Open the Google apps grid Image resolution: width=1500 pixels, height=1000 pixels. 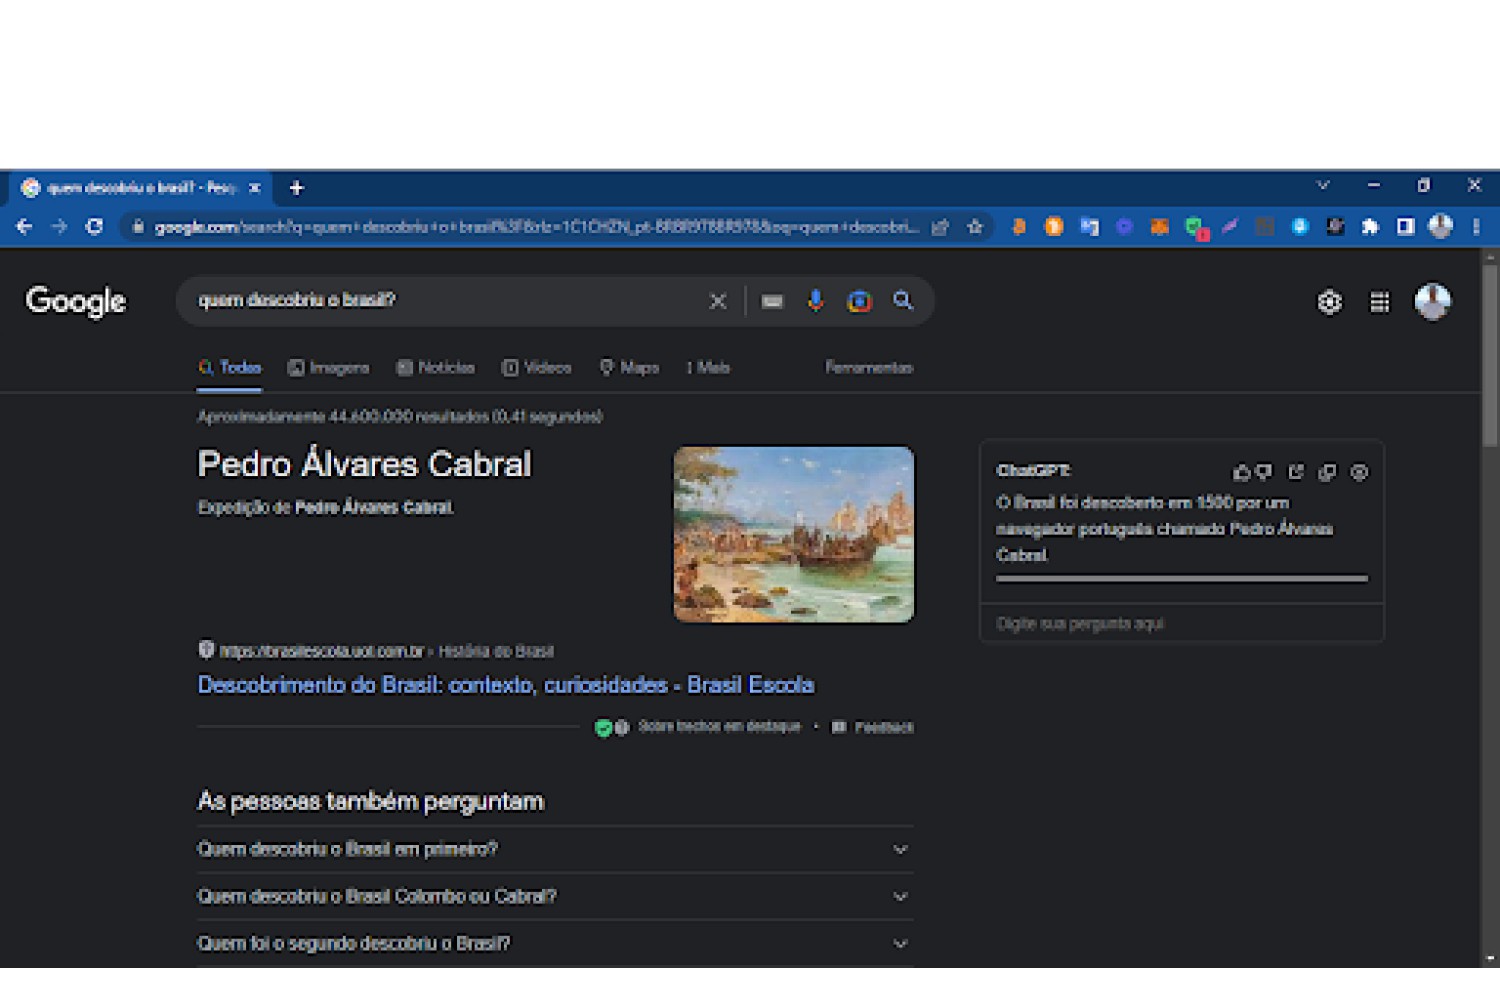coord(1379,302)
